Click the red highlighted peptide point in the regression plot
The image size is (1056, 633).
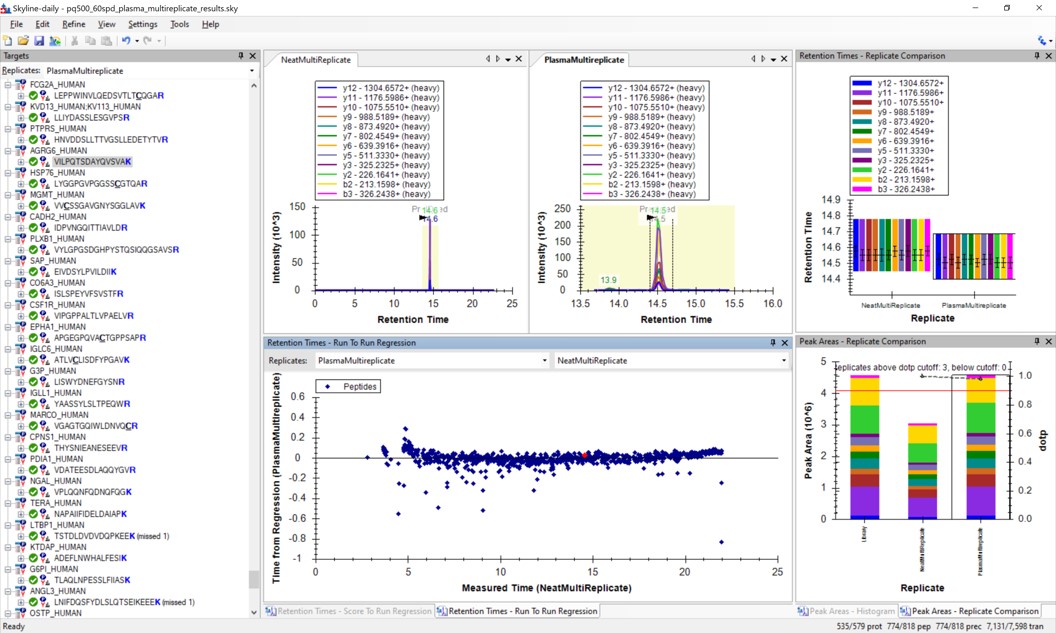tap(585, 456)
